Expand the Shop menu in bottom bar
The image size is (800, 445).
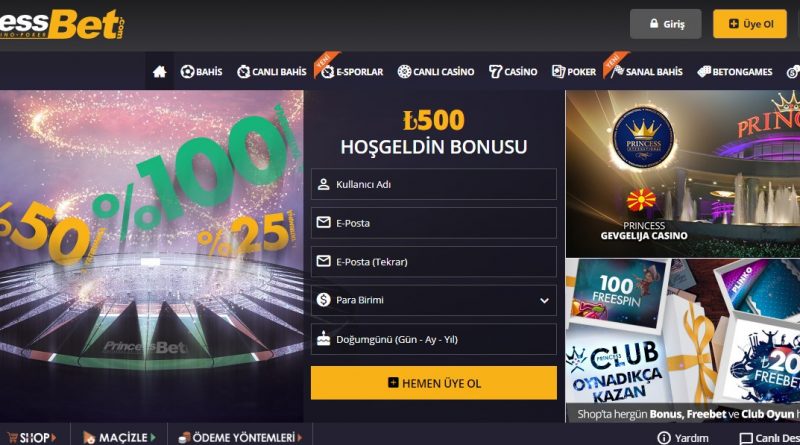(x=32, y=437)
